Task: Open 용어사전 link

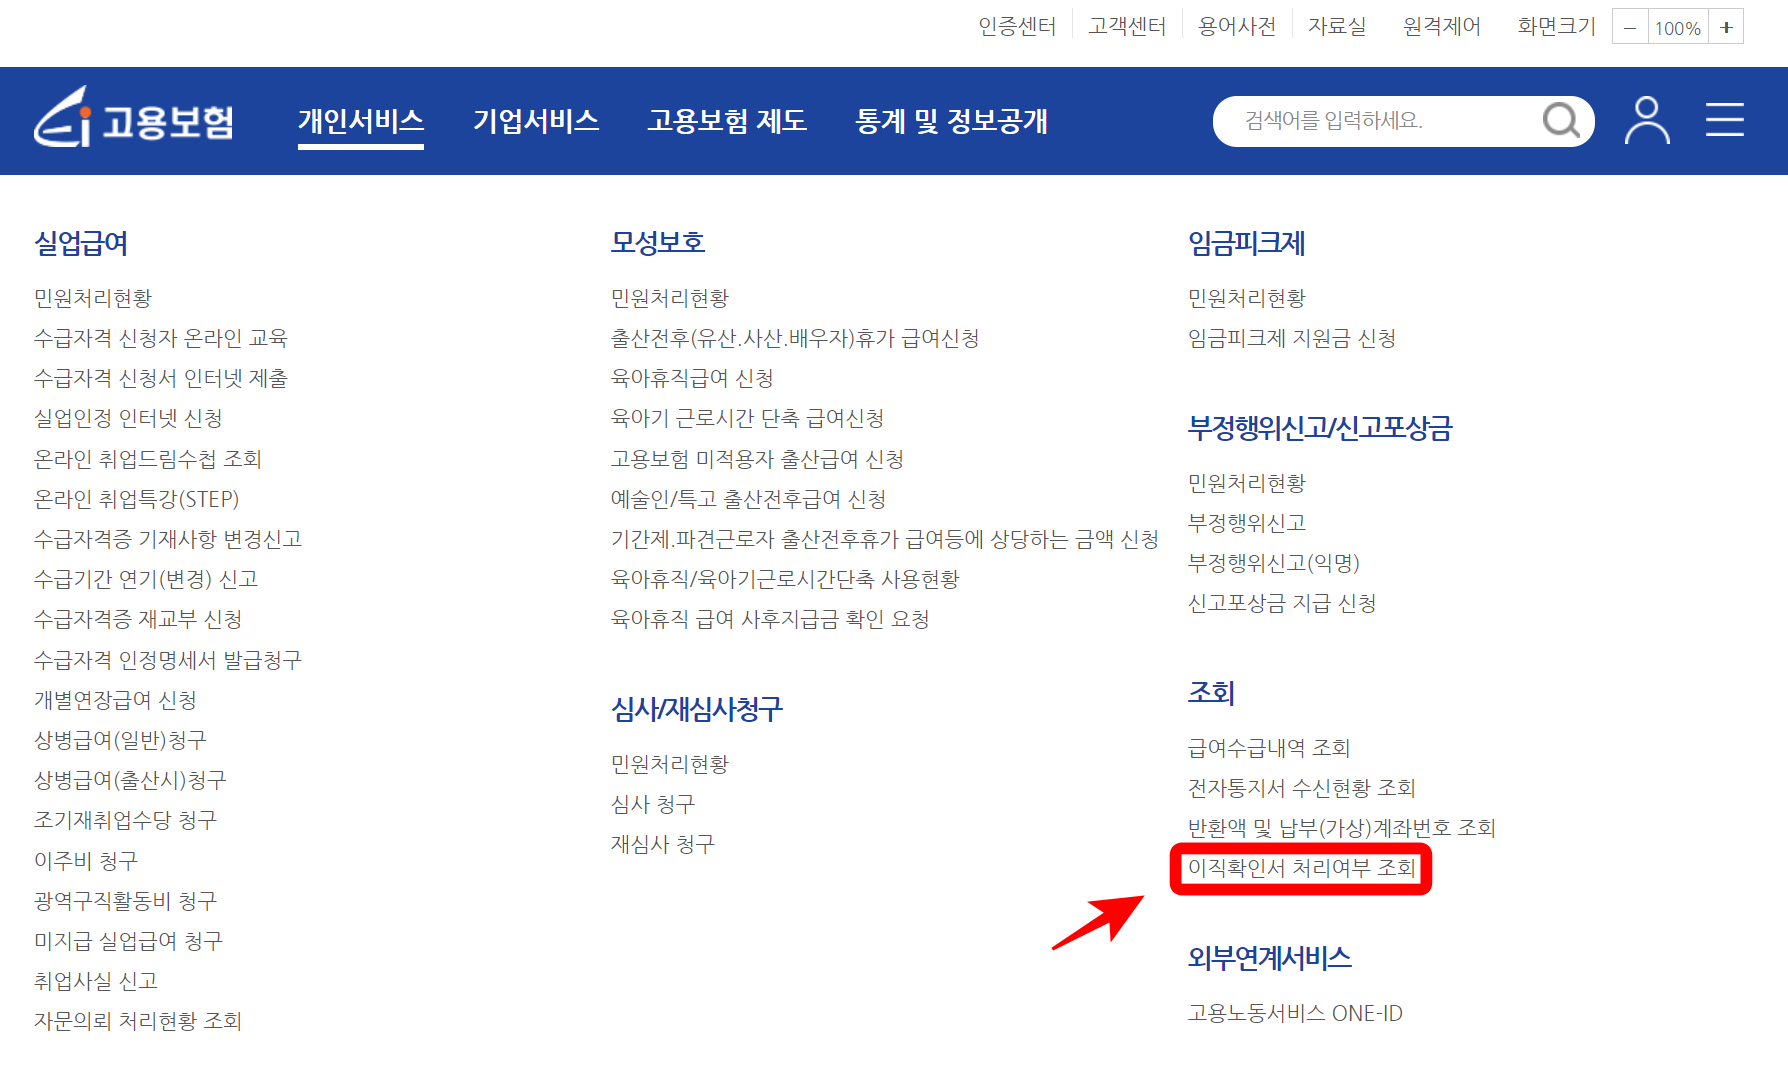Action: 1237,26
